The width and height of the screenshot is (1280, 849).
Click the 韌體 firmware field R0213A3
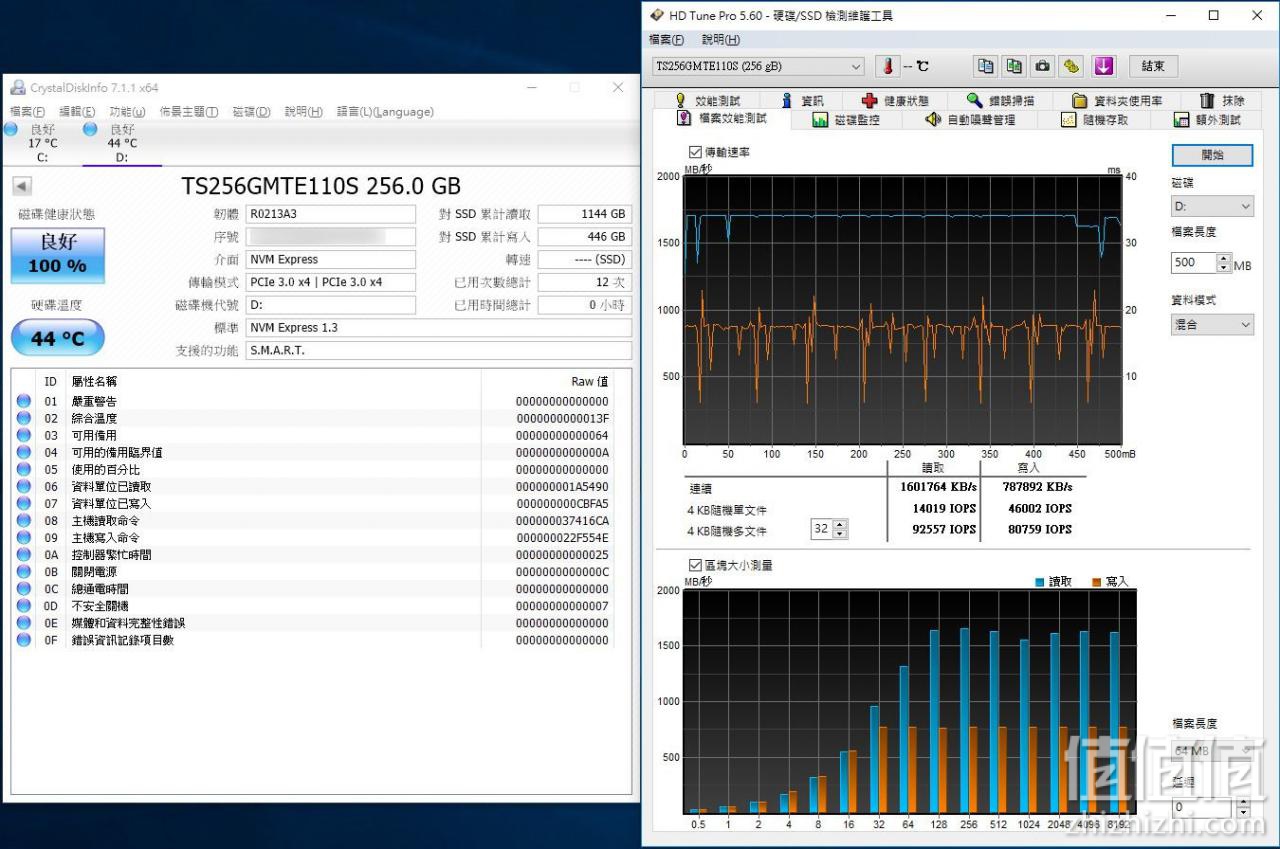click(x=330, y=214)
